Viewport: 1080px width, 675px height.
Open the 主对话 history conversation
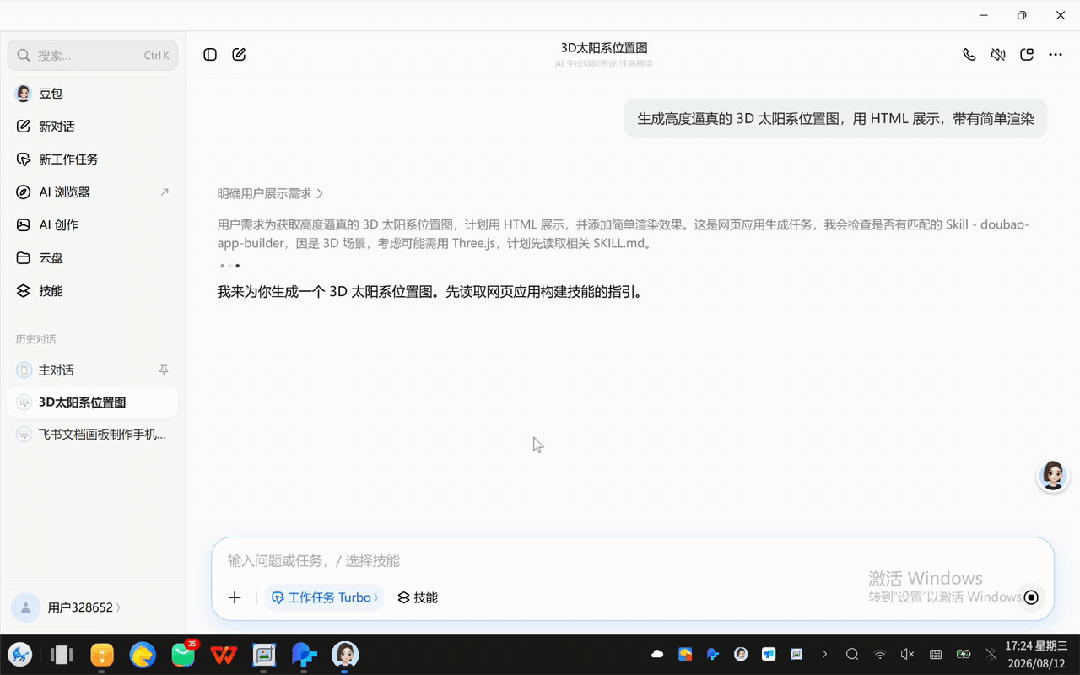92,370
